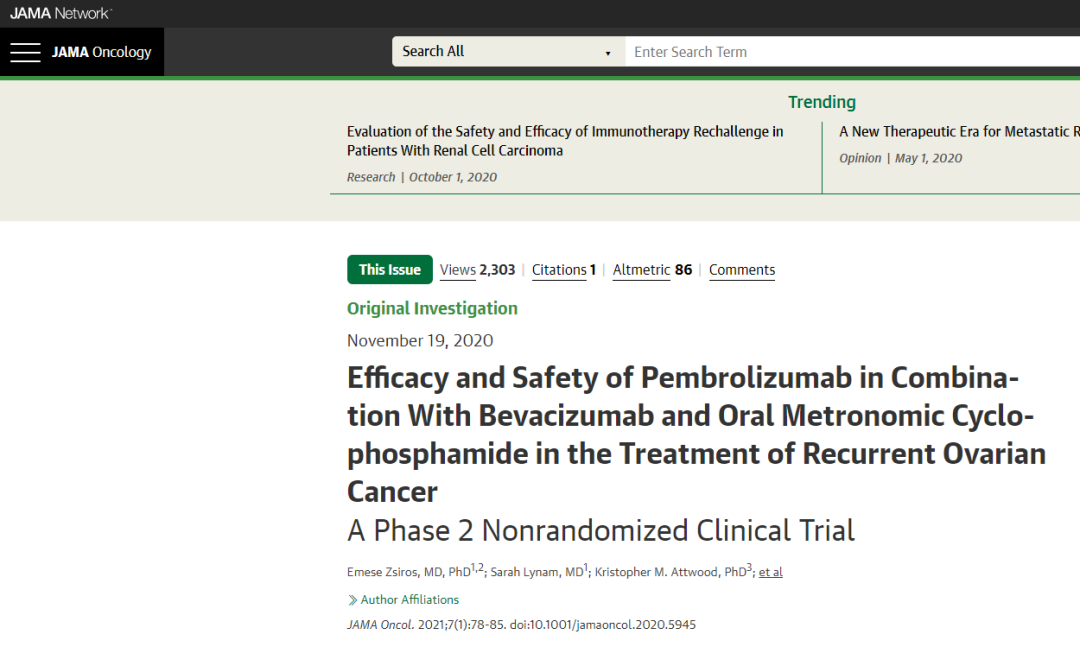Expand the Author Affiliations section

[409, 600]
